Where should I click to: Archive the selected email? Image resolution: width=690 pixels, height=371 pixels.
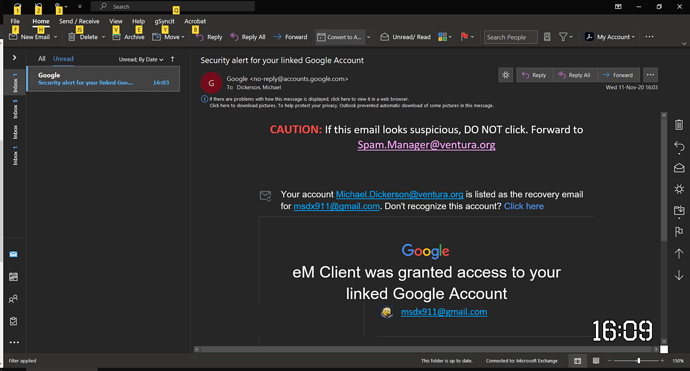point(128,37)
